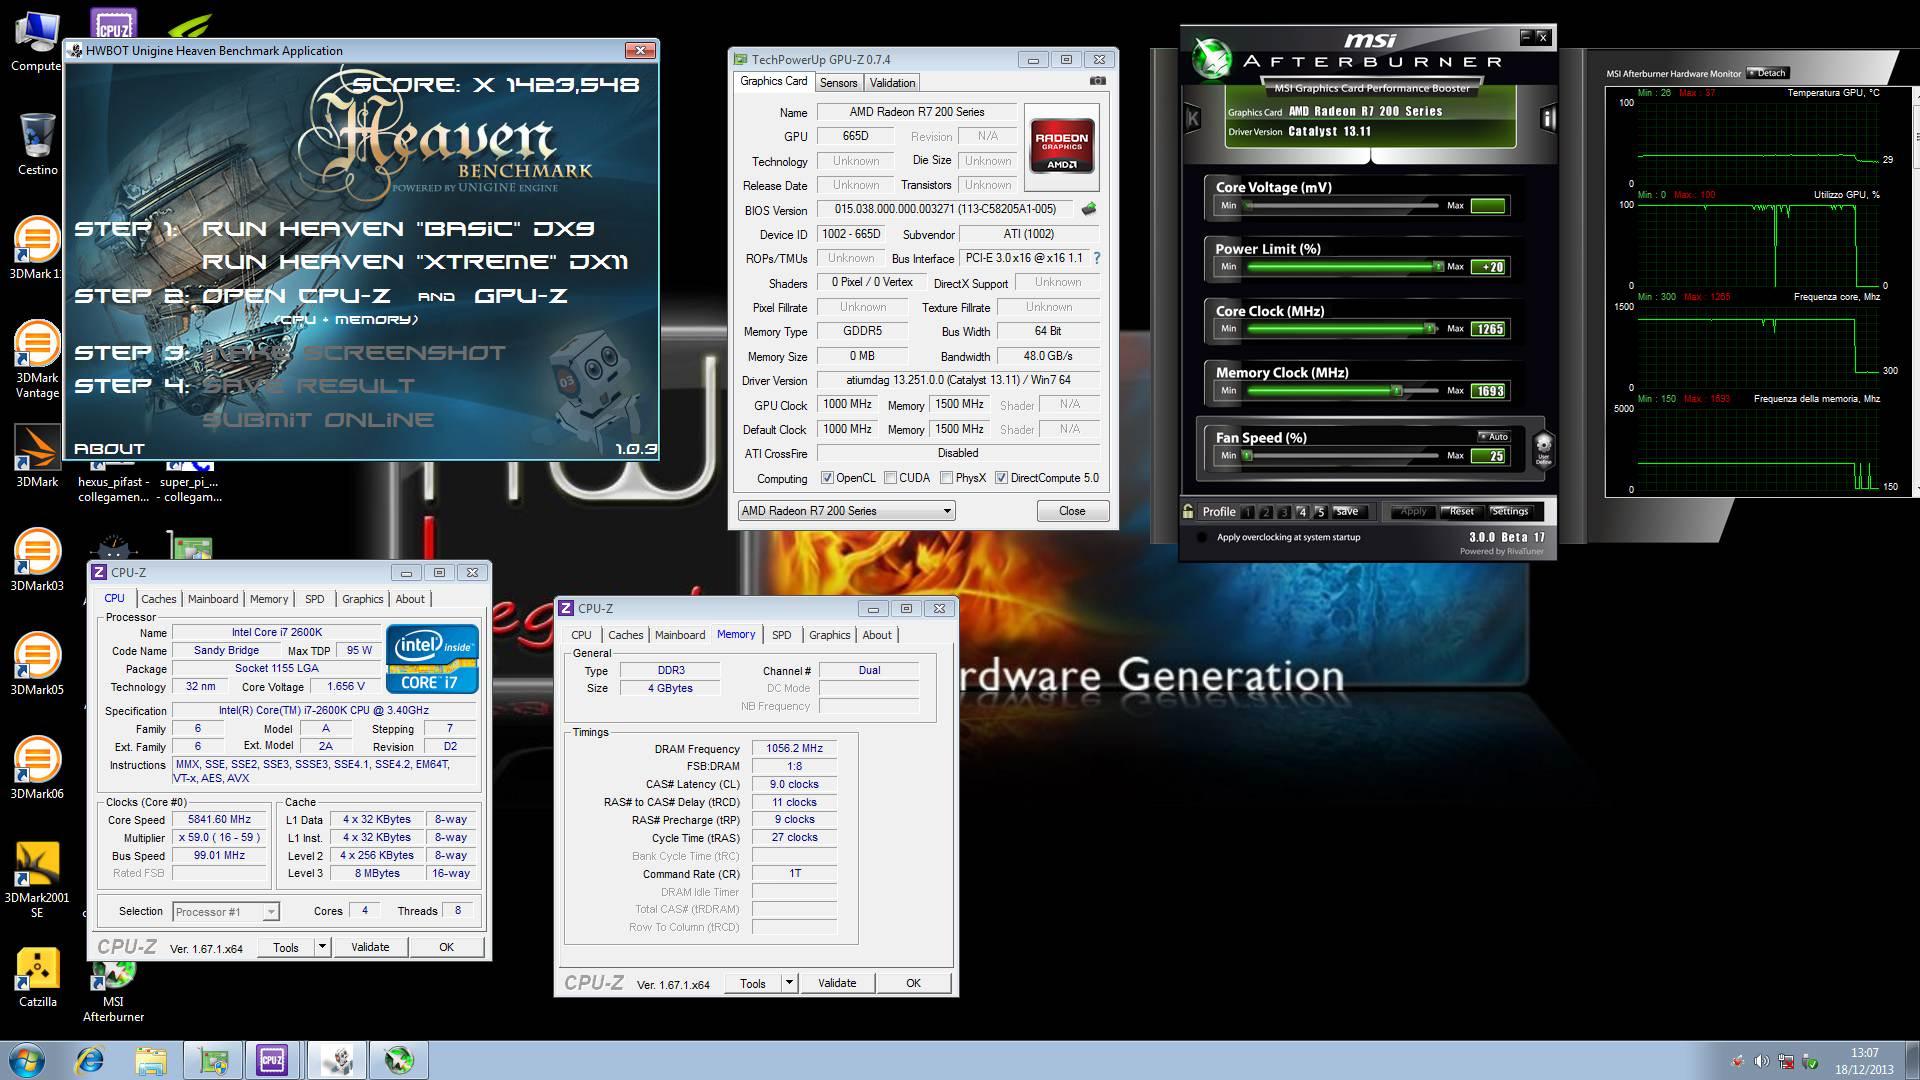Open the 3DMark06 desktop shortcut
Screen dimensions: 1920x1080
[37, 768]
